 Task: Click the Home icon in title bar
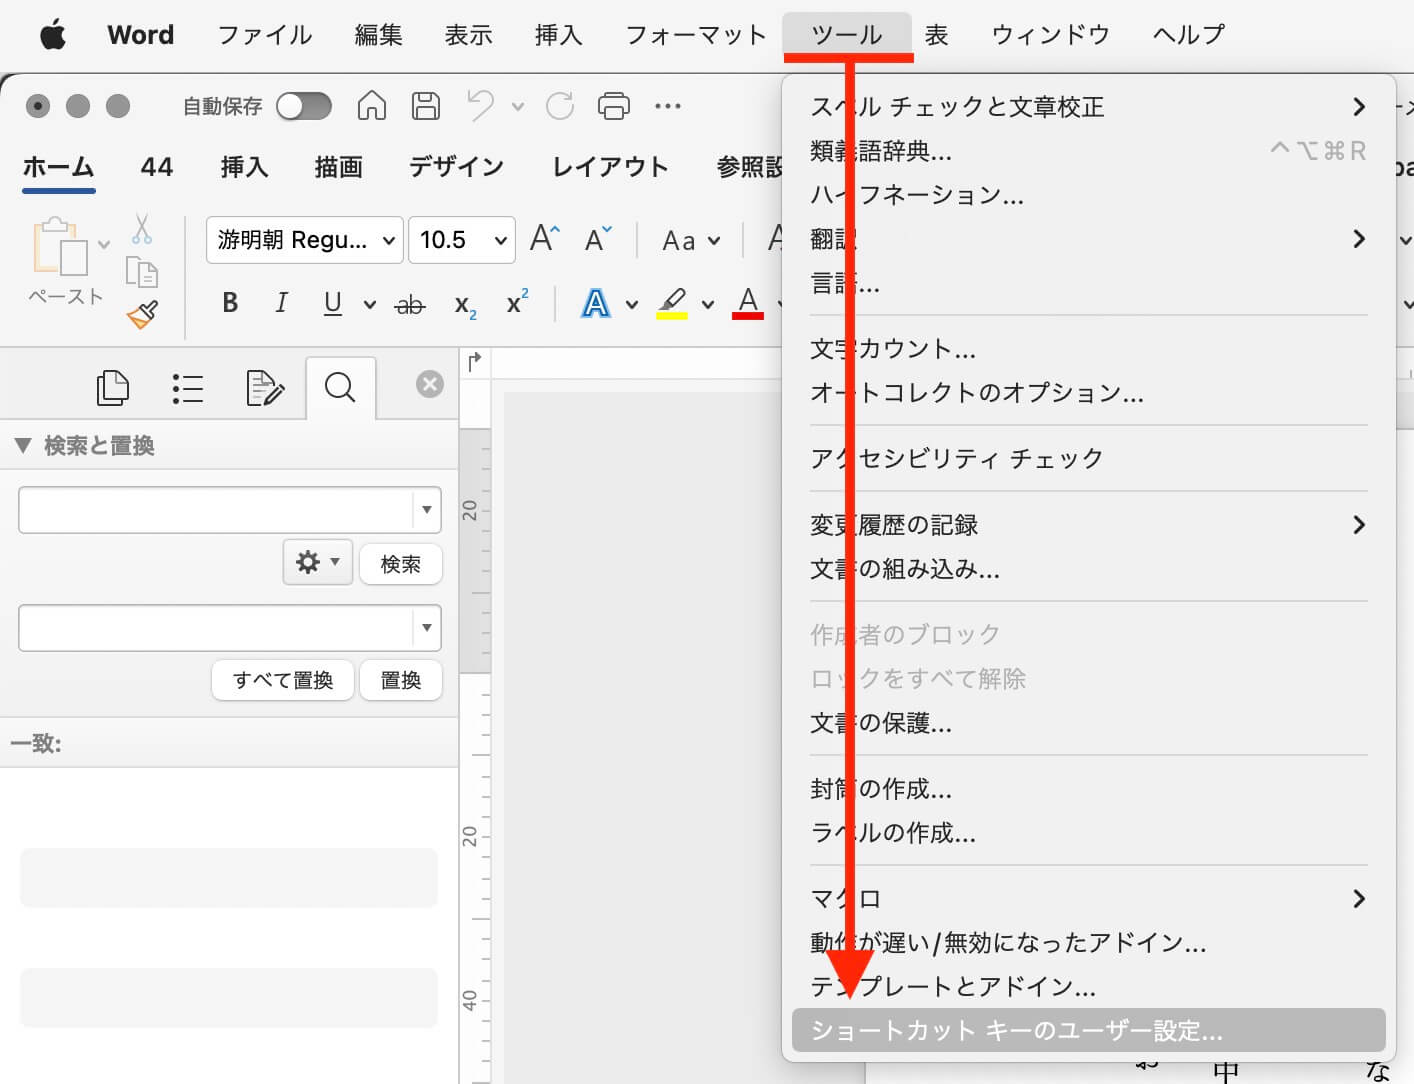click(372, 105)
